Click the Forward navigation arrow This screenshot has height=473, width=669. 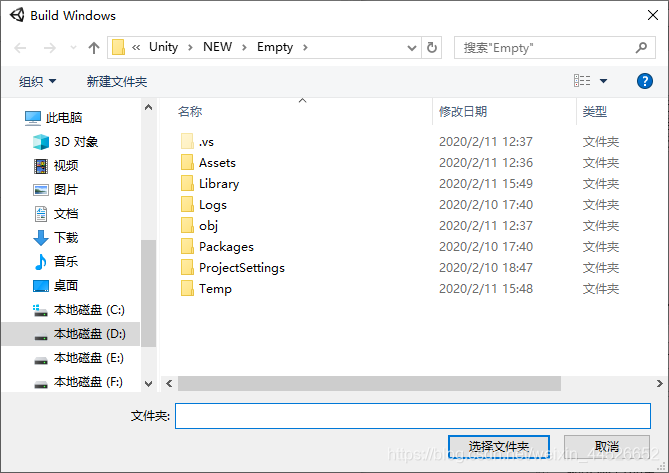(x=50, y=48)
